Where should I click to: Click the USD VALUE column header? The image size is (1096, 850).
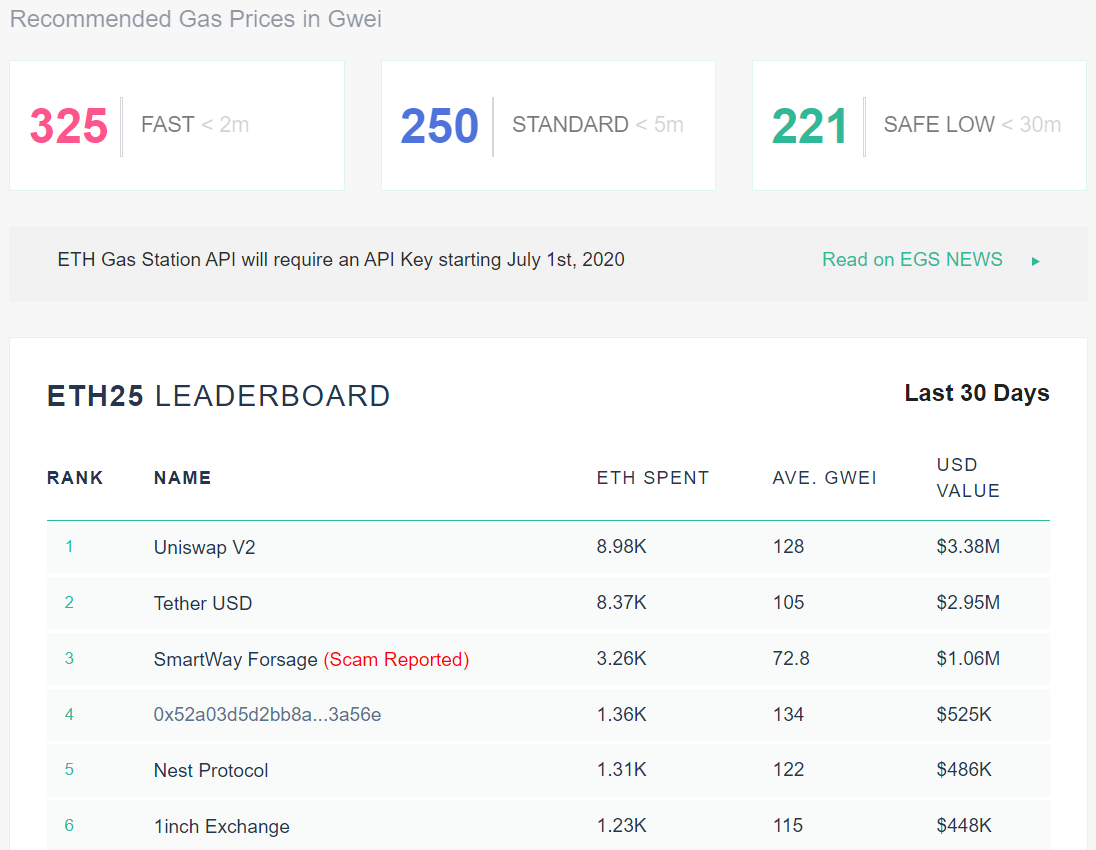(968, 478)
